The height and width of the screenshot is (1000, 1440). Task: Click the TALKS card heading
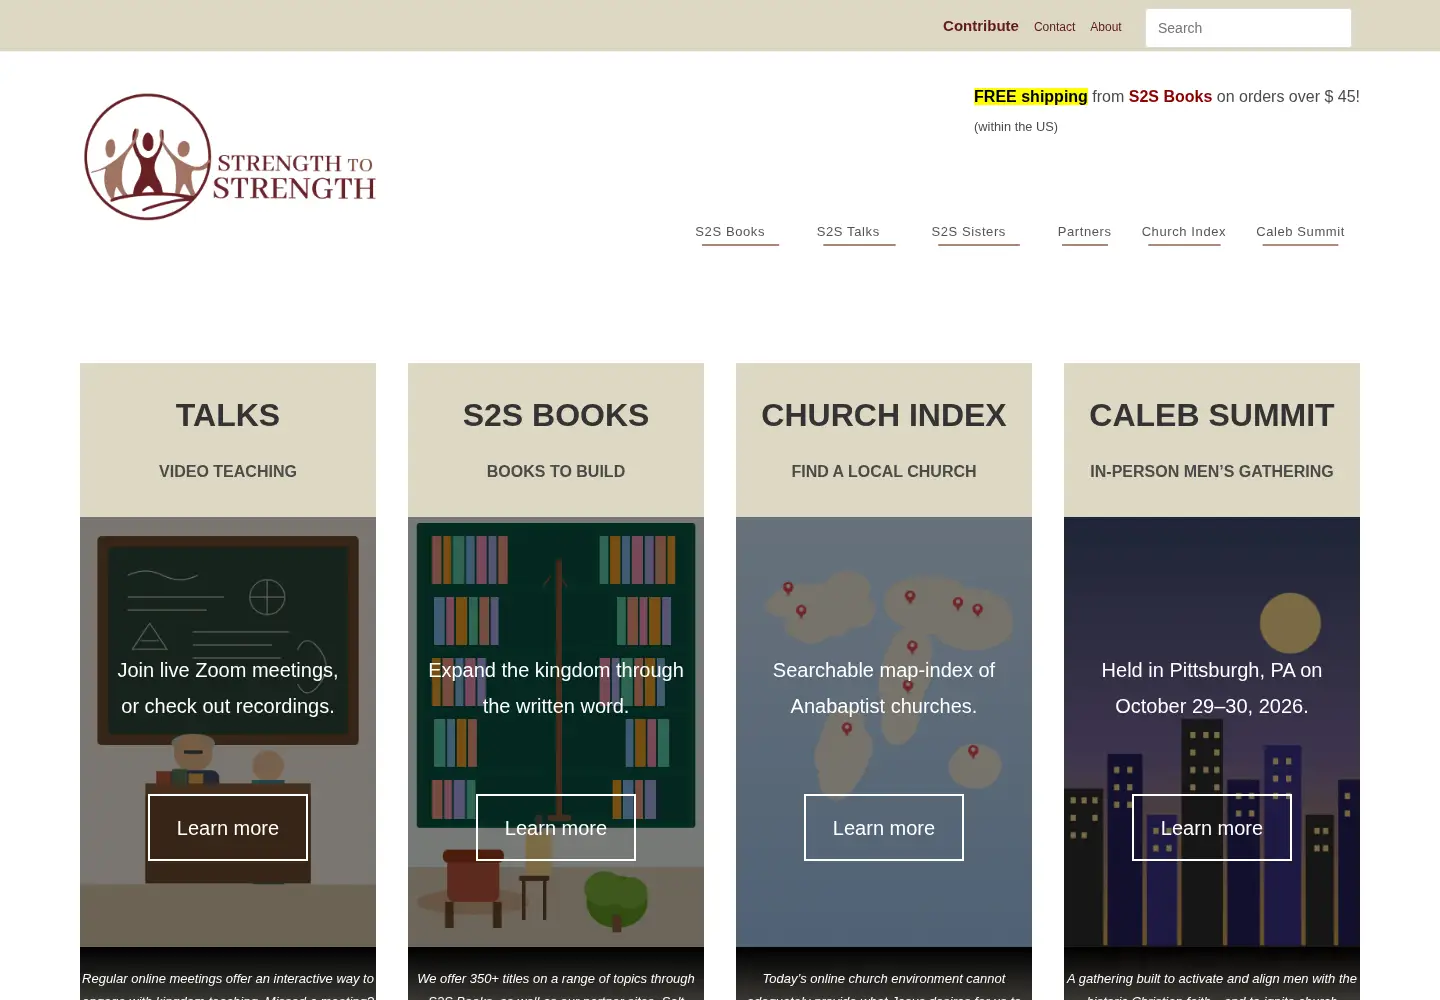click(228, 415)
